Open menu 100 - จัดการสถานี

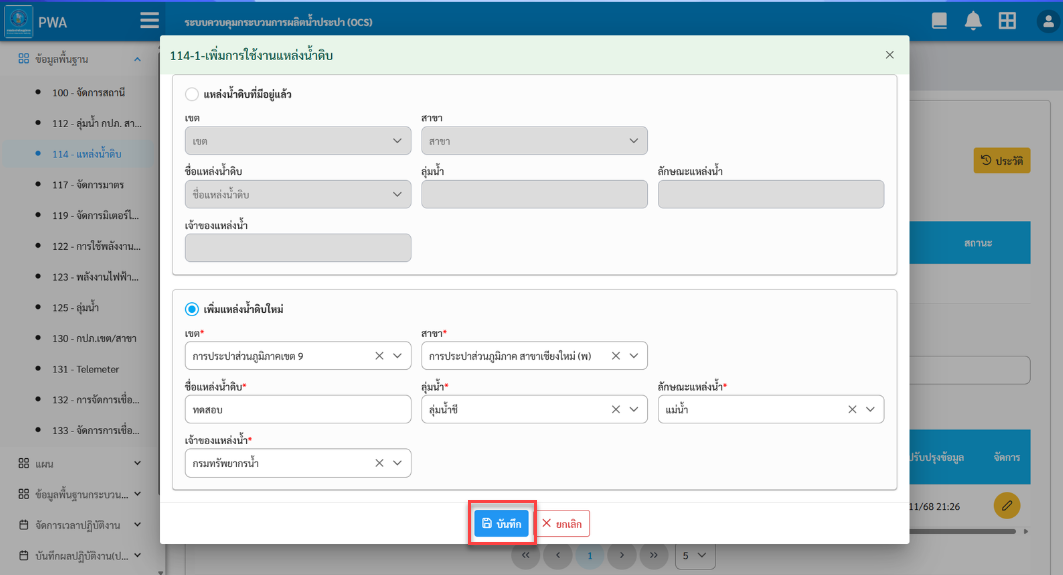point(89,92)
